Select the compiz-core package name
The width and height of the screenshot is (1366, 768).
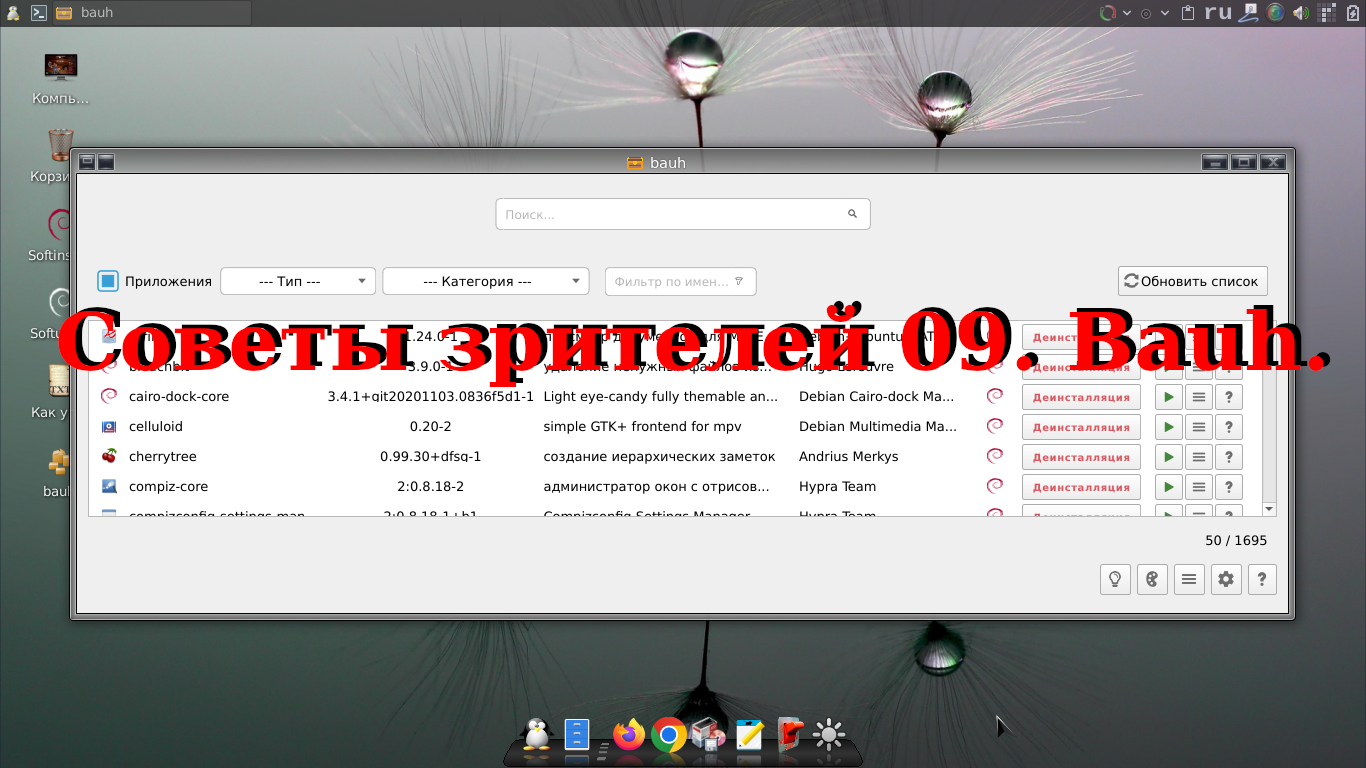[x=169, y=486]
